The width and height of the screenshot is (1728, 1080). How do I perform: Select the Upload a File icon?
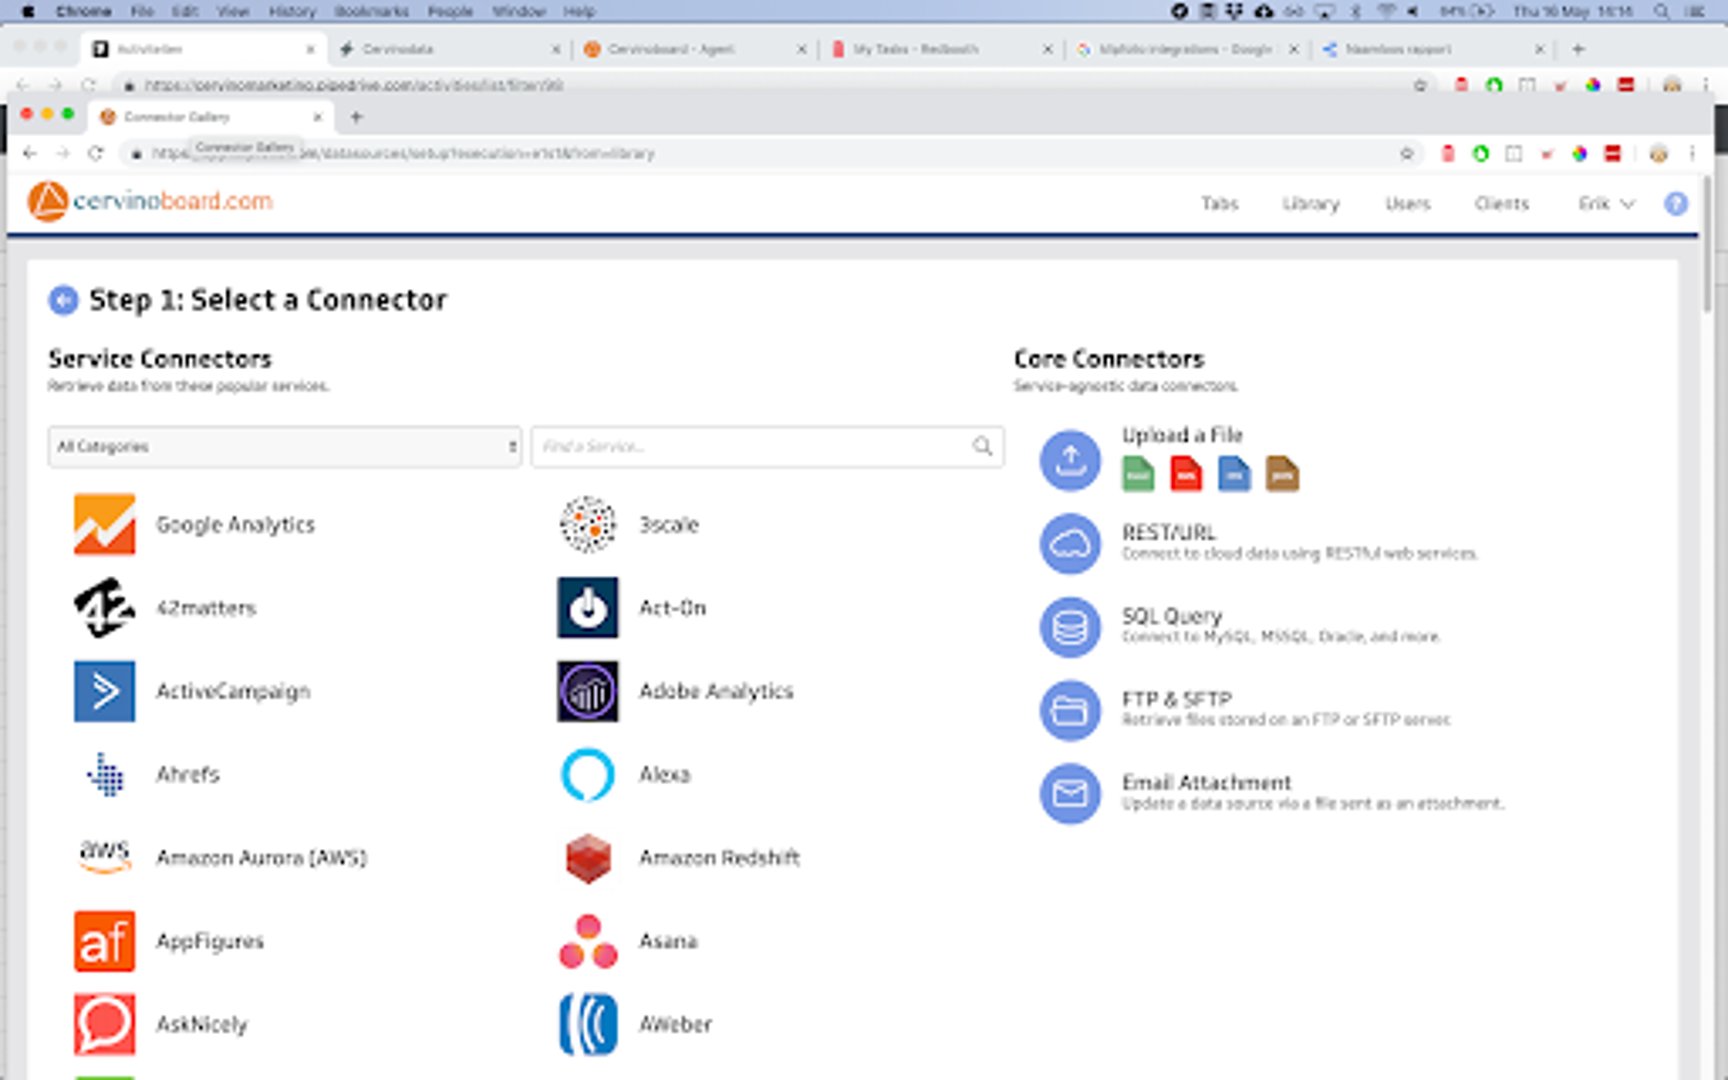(1070, 460)
